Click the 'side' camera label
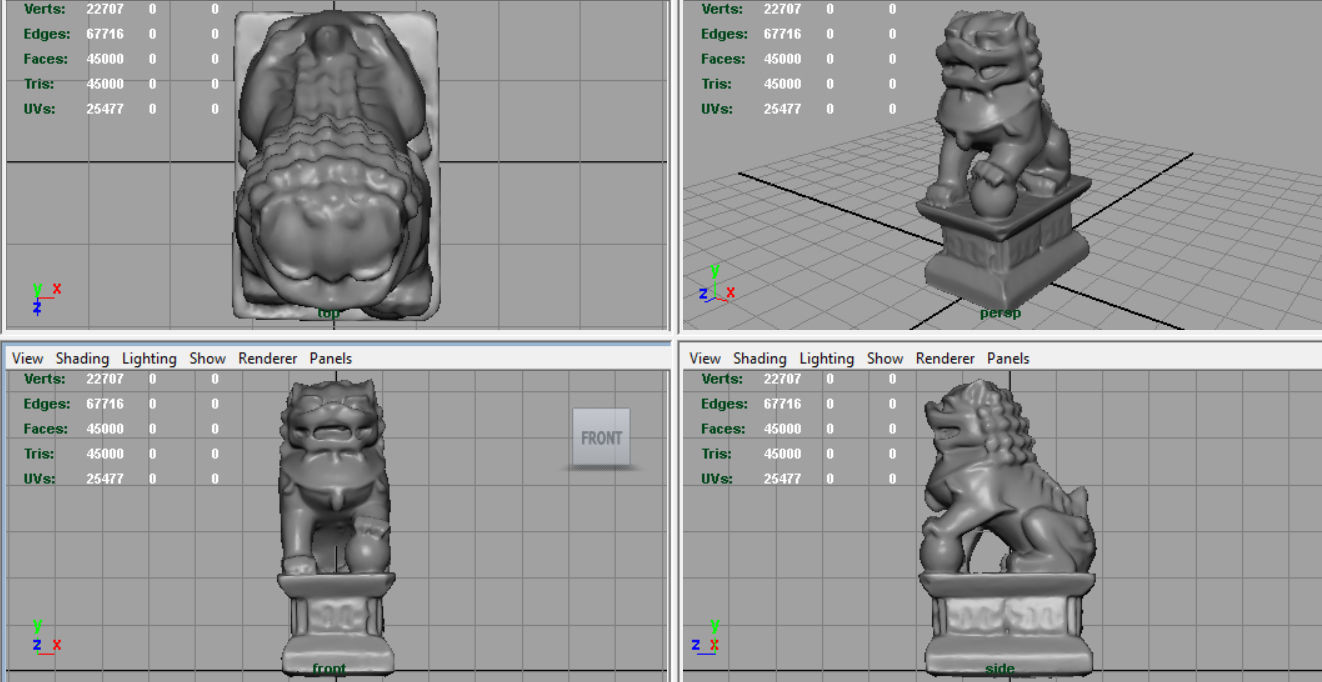This screenshot has height=682, width=1322. (x=1000, y=669)
